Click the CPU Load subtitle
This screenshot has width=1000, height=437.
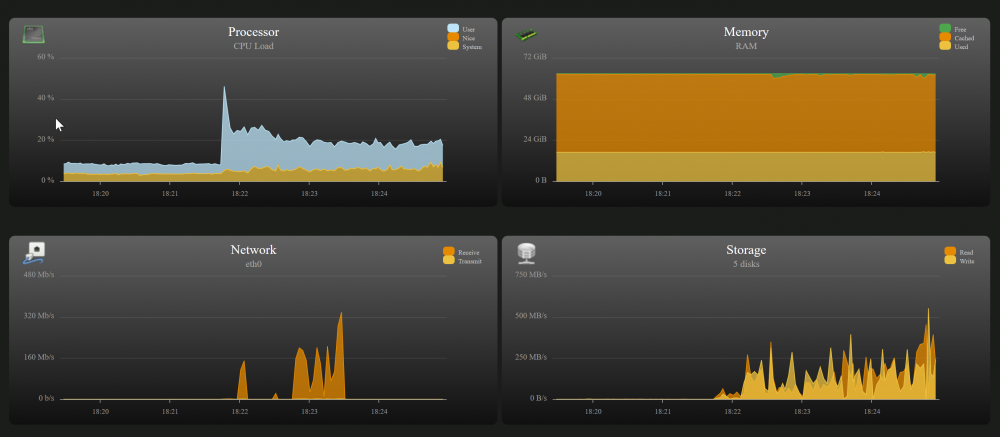coord(253,46)
